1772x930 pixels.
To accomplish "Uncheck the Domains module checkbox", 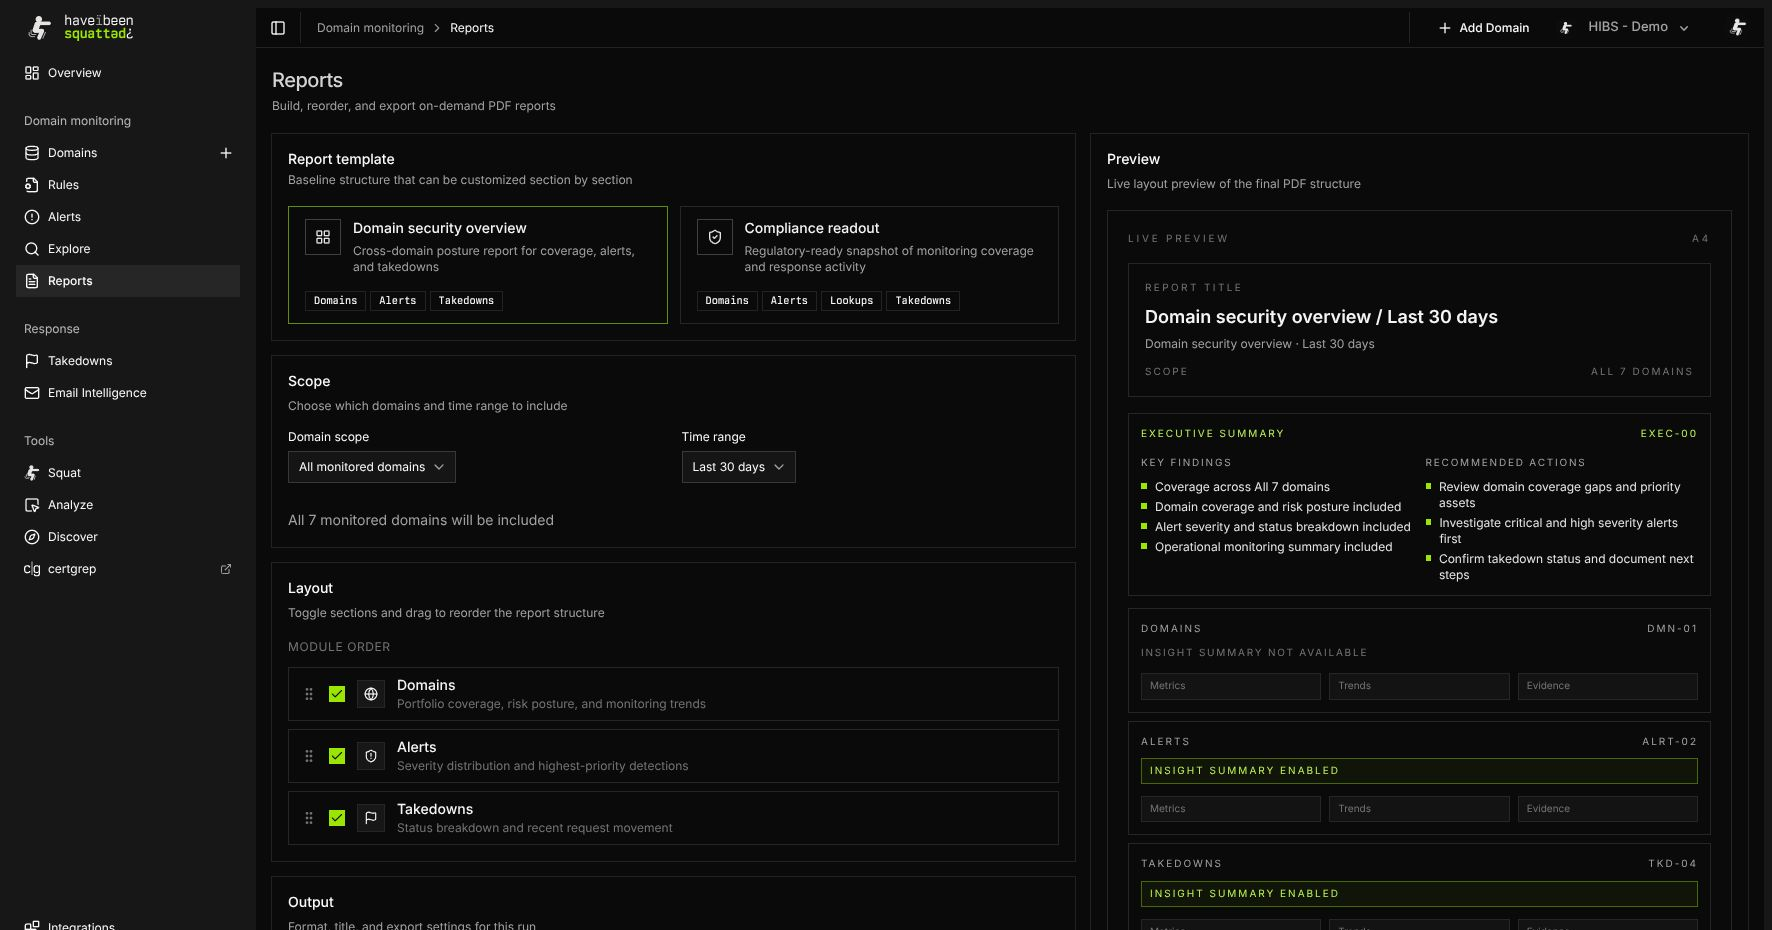I will coord(337,694).
